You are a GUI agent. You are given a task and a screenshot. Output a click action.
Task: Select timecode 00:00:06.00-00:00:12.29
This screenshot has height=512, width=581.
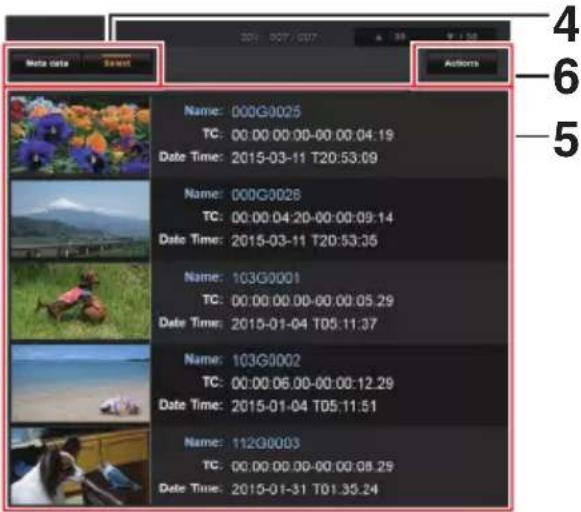tap(312, 383)
